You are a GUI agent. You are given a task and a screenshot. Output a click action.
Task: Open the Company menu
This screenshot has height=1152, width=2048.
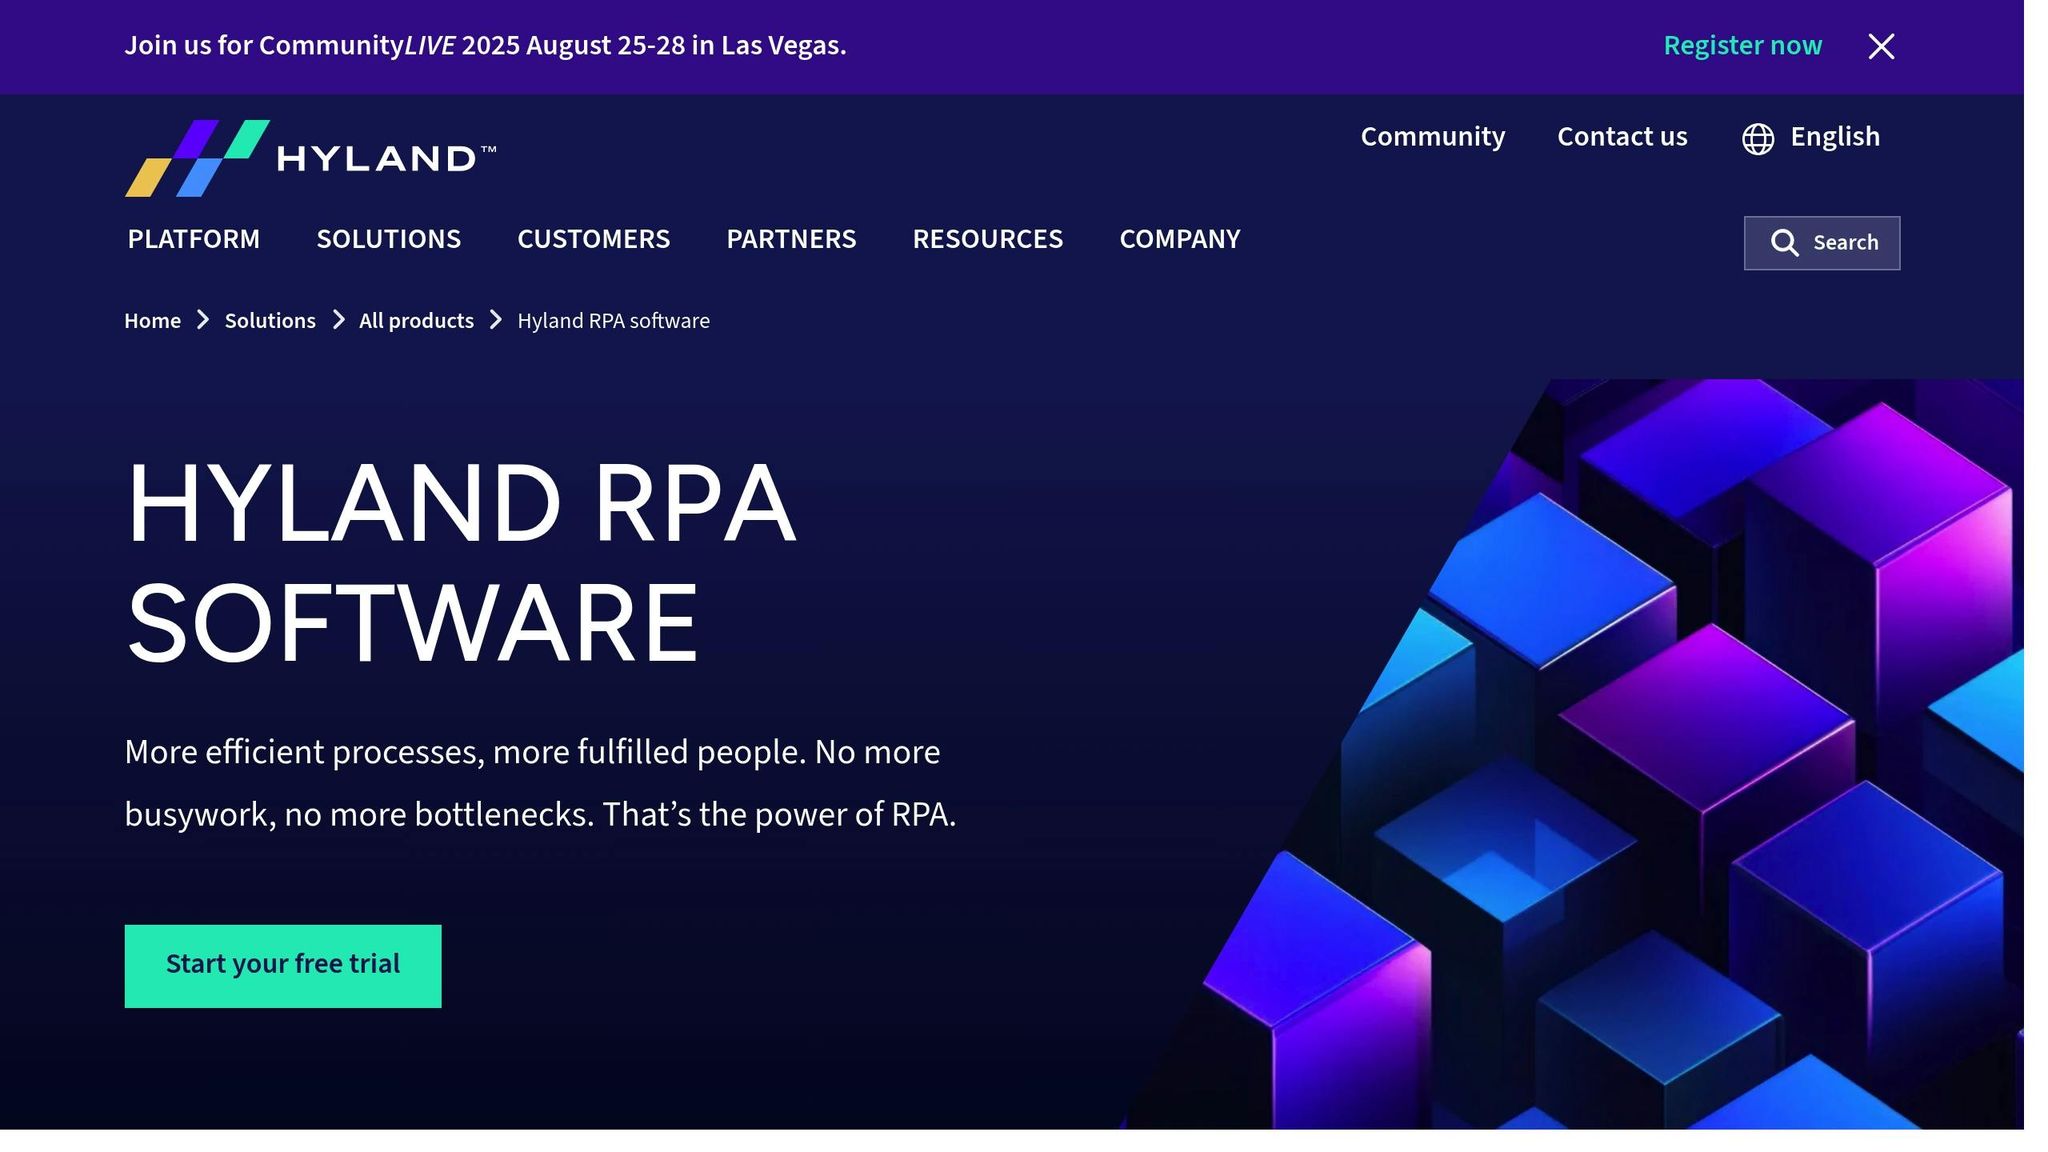[1179, 239]
